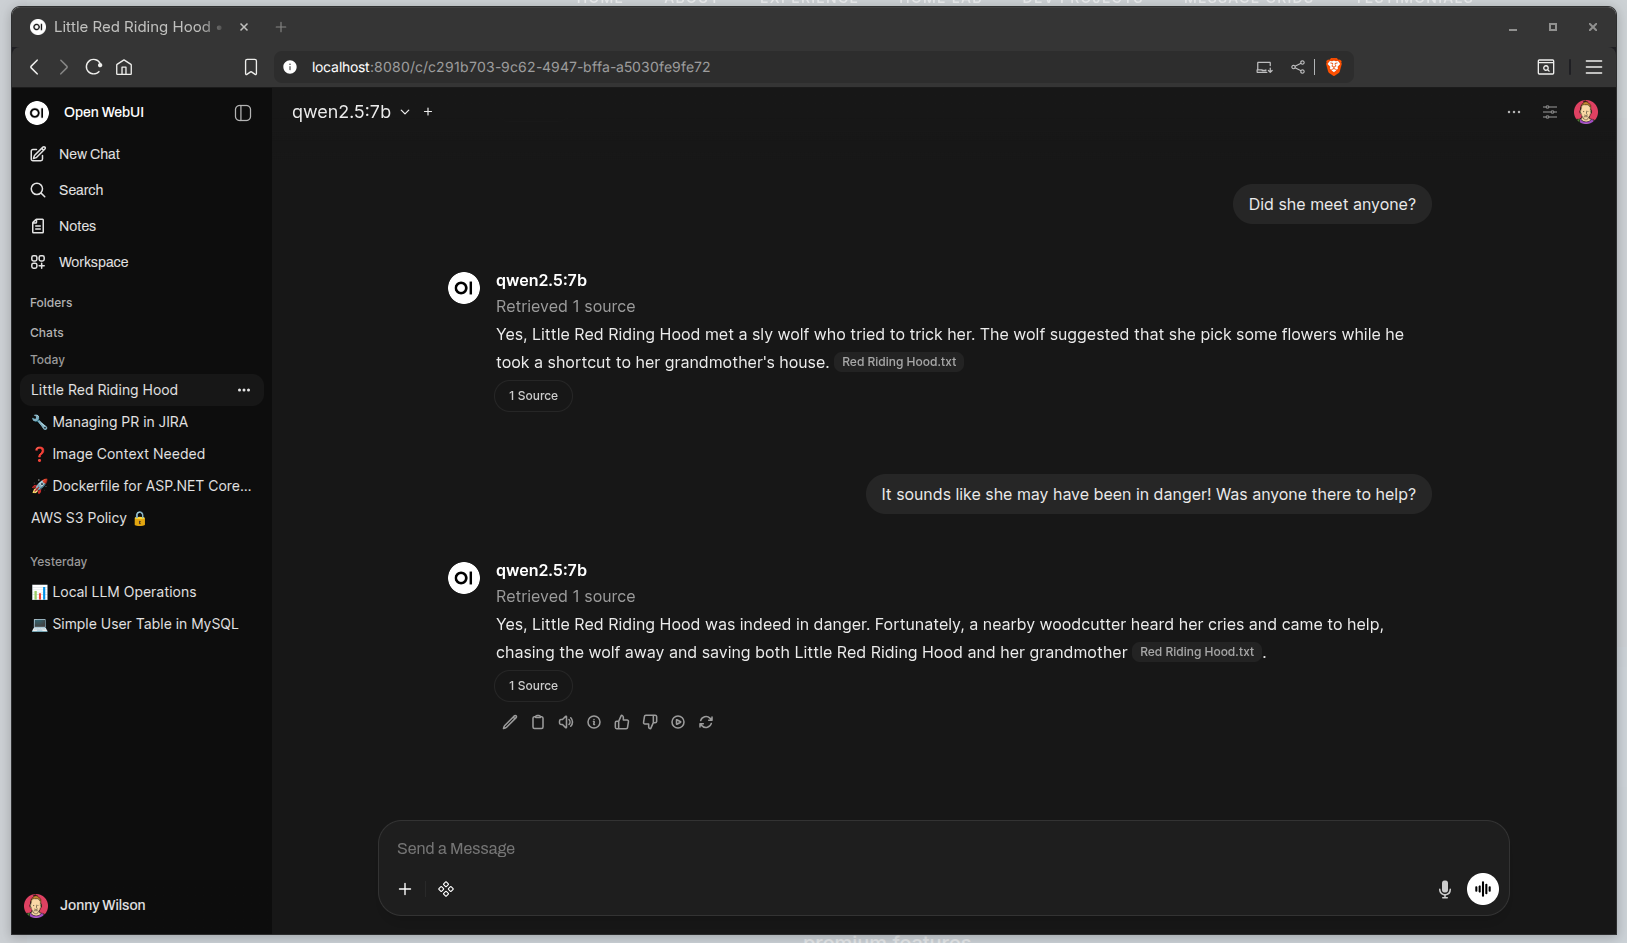Play the response aloud with speaker icon
This screenshot has width=1627, height=943.
tap(566, 722)
